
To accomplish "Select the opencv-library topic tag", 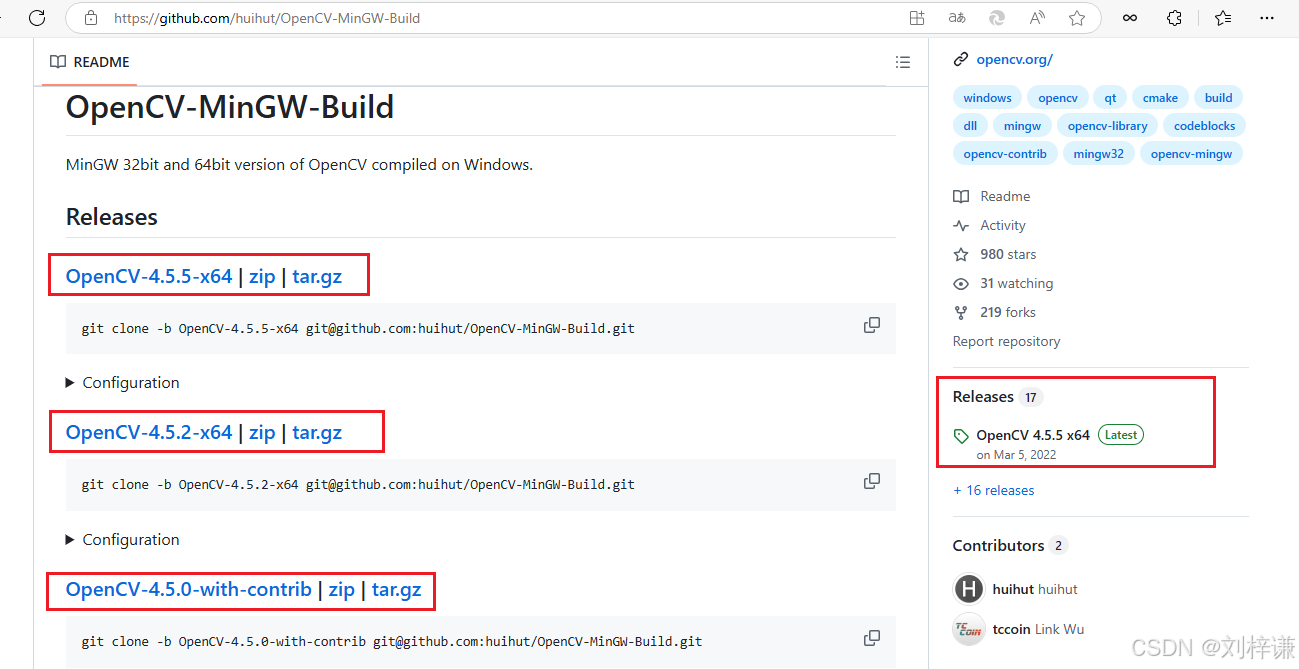I will [x=1107, y=125].
